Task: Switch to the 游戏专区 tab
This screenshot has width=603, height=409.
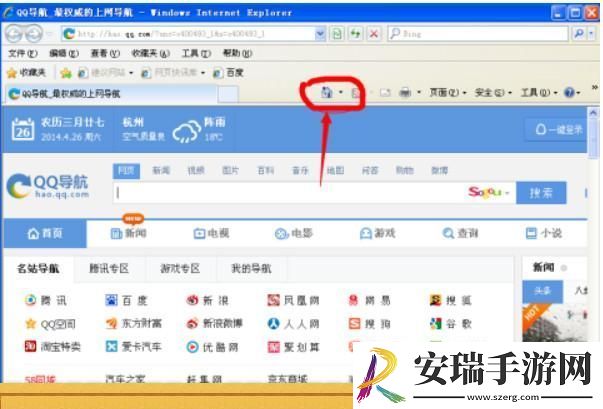Action: tap(180, 268)
